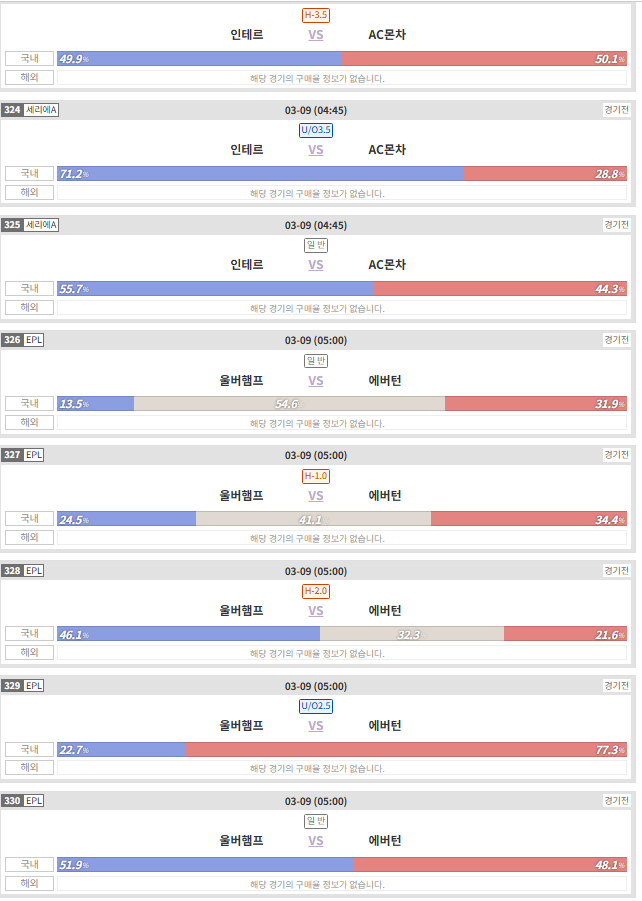Select the 국내 tab in match 324
This screenshot has height=901, width=642.
click(x=29, y=173)
